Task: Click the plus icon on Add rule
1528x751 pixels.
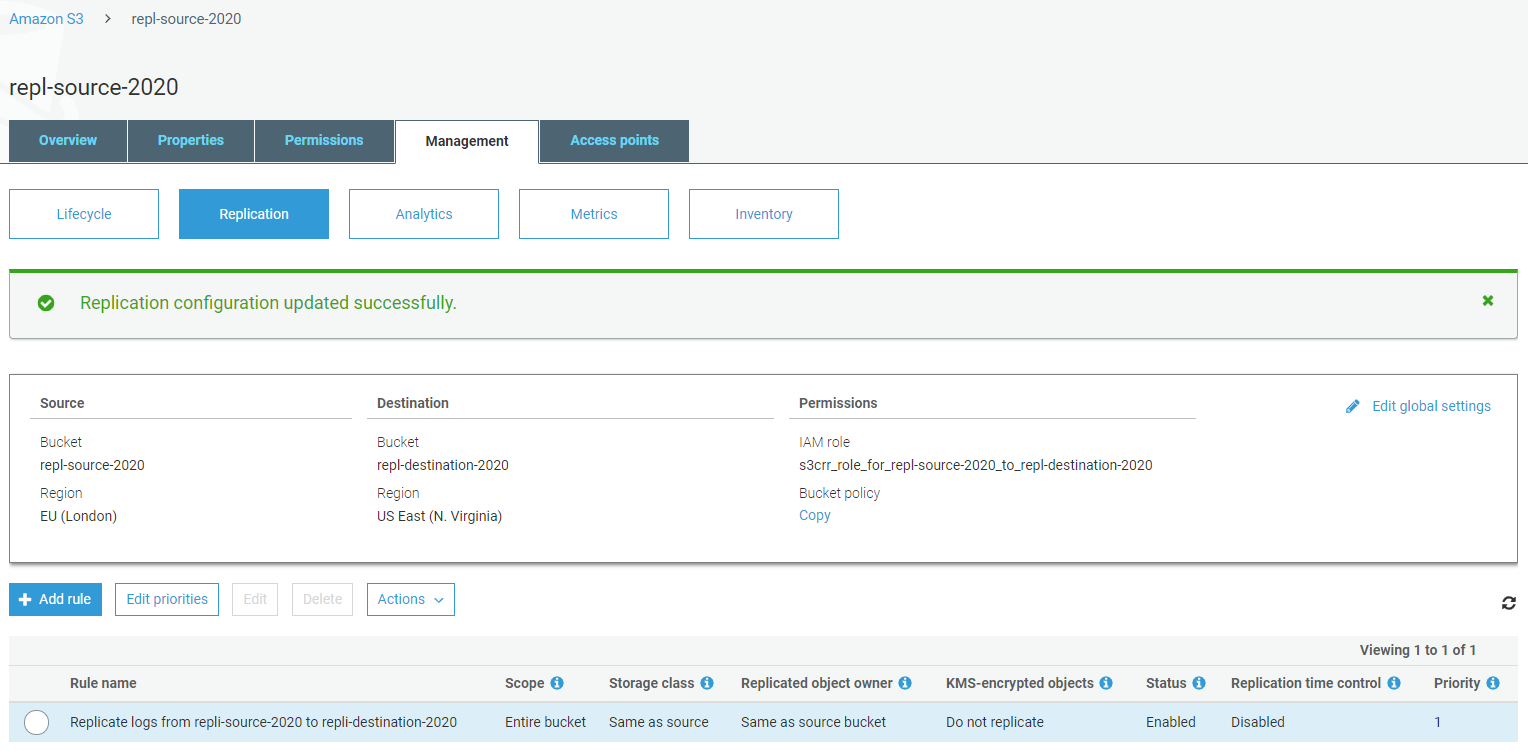Action: pos(25,599)
